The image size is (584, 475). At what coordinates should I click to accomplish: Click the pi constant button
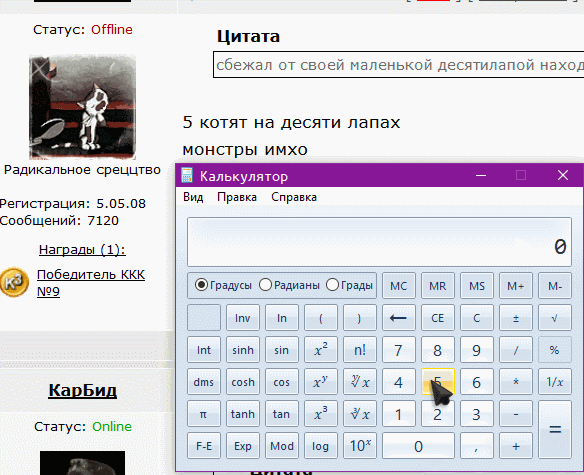(x=204, y=414)
